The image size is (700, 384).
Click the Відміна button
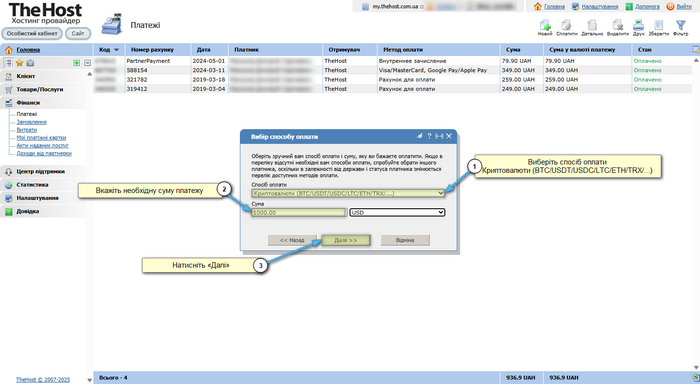[x=405, y=240]
